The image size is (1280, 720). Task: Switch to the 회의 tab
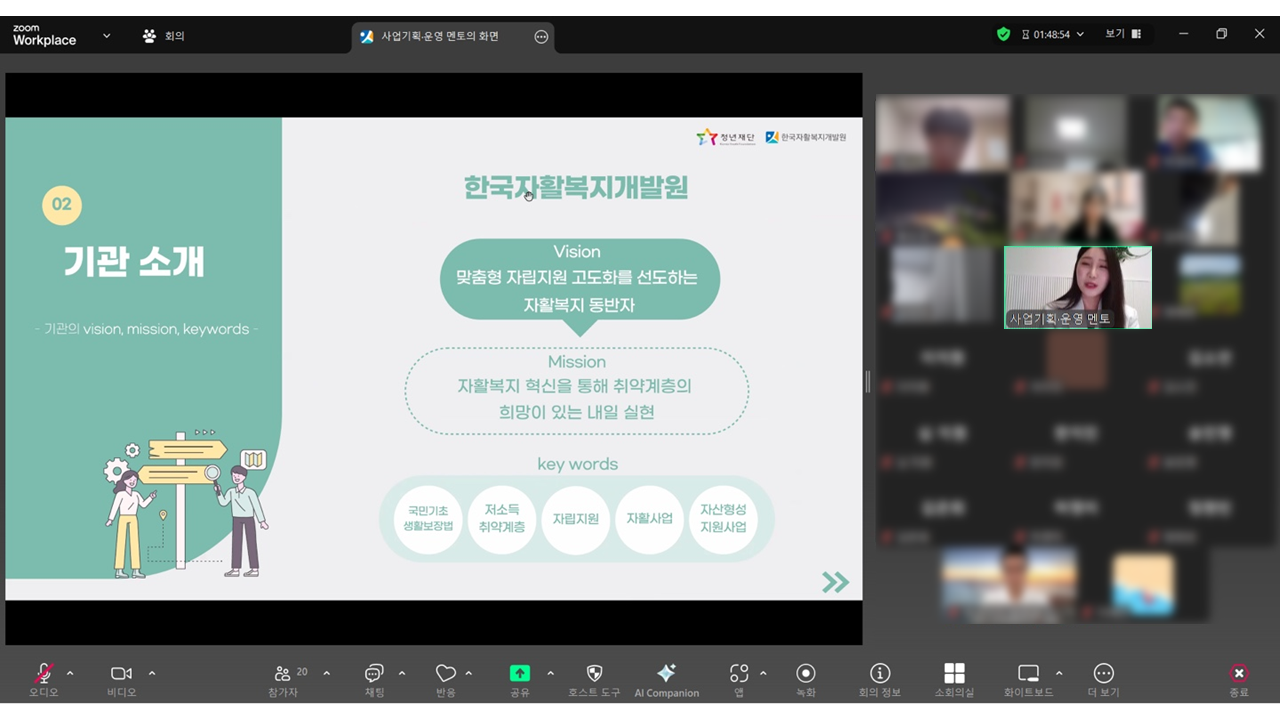165,36
